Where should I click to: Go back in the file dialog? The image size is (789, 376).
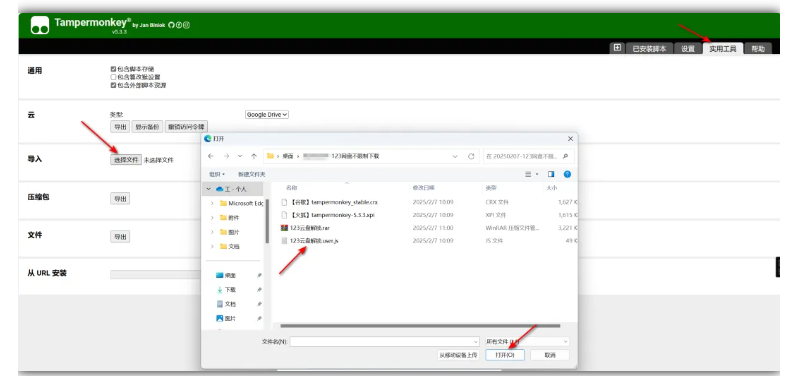pyautogui.click(x=211, y=157)
